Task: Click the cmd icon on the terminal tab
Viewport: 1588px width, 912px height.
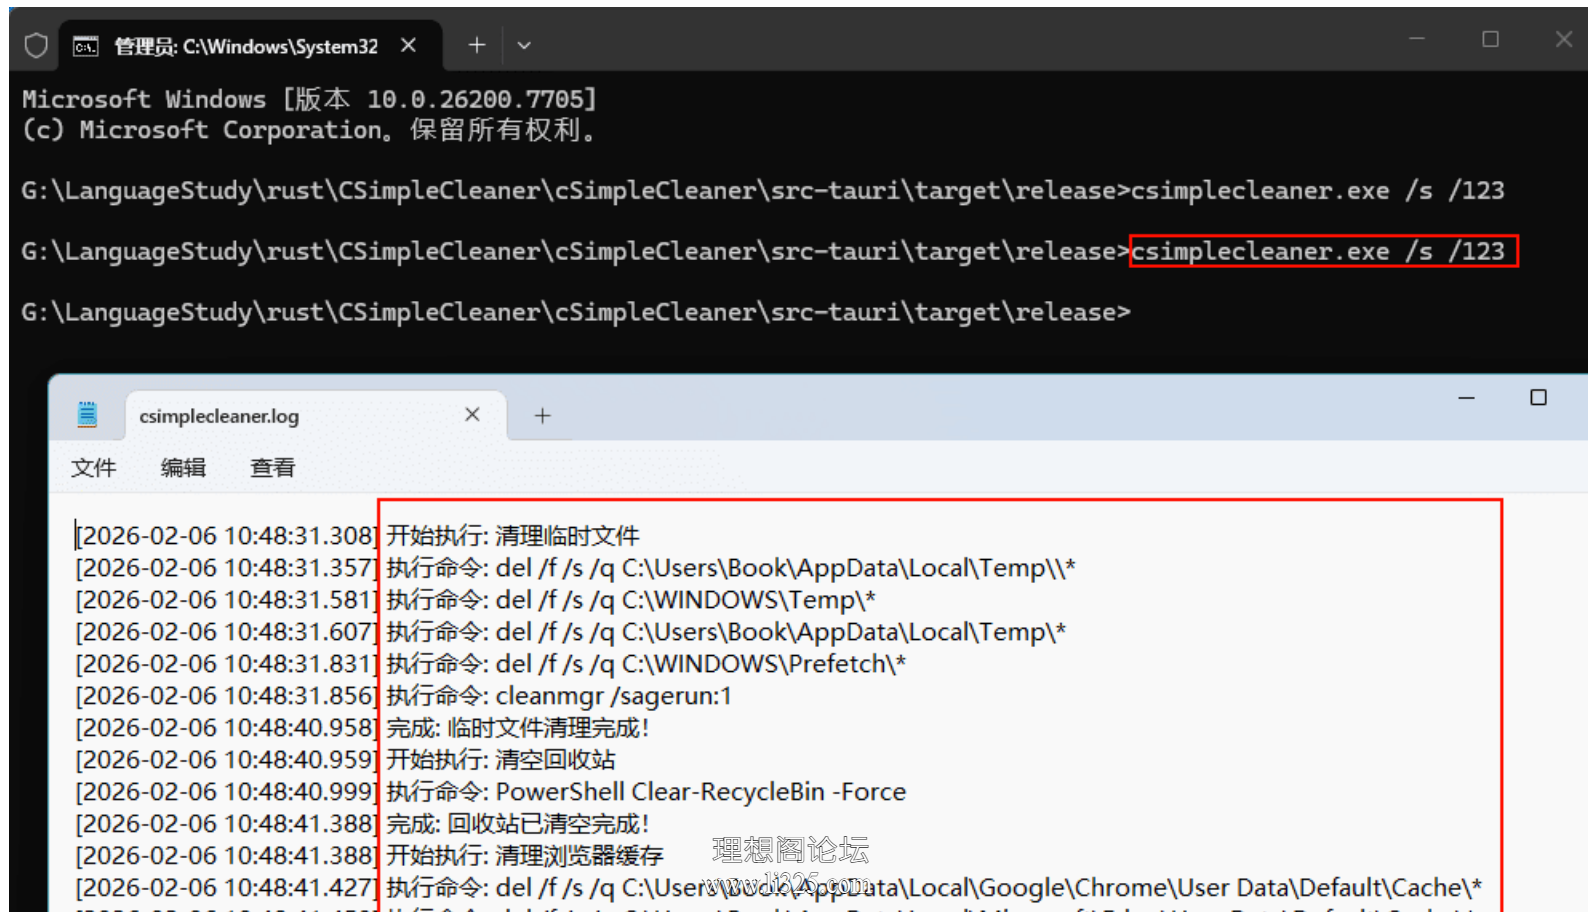Action: click(x=86, y=46)
